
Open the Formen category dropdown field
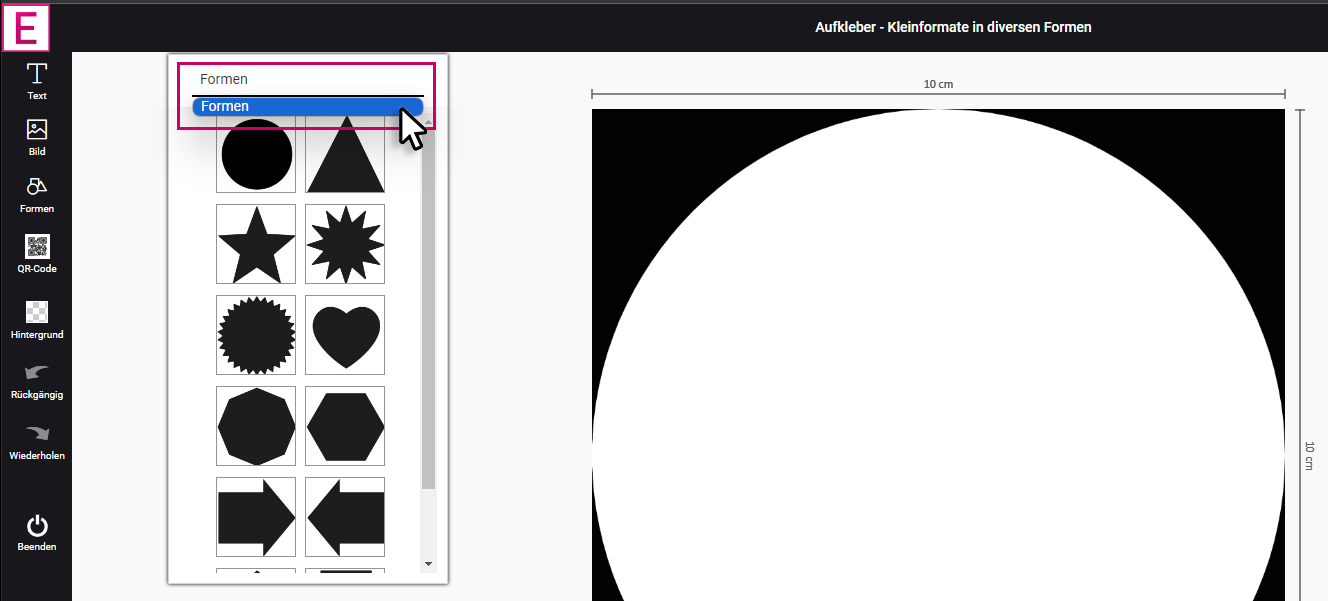[307, 80]
